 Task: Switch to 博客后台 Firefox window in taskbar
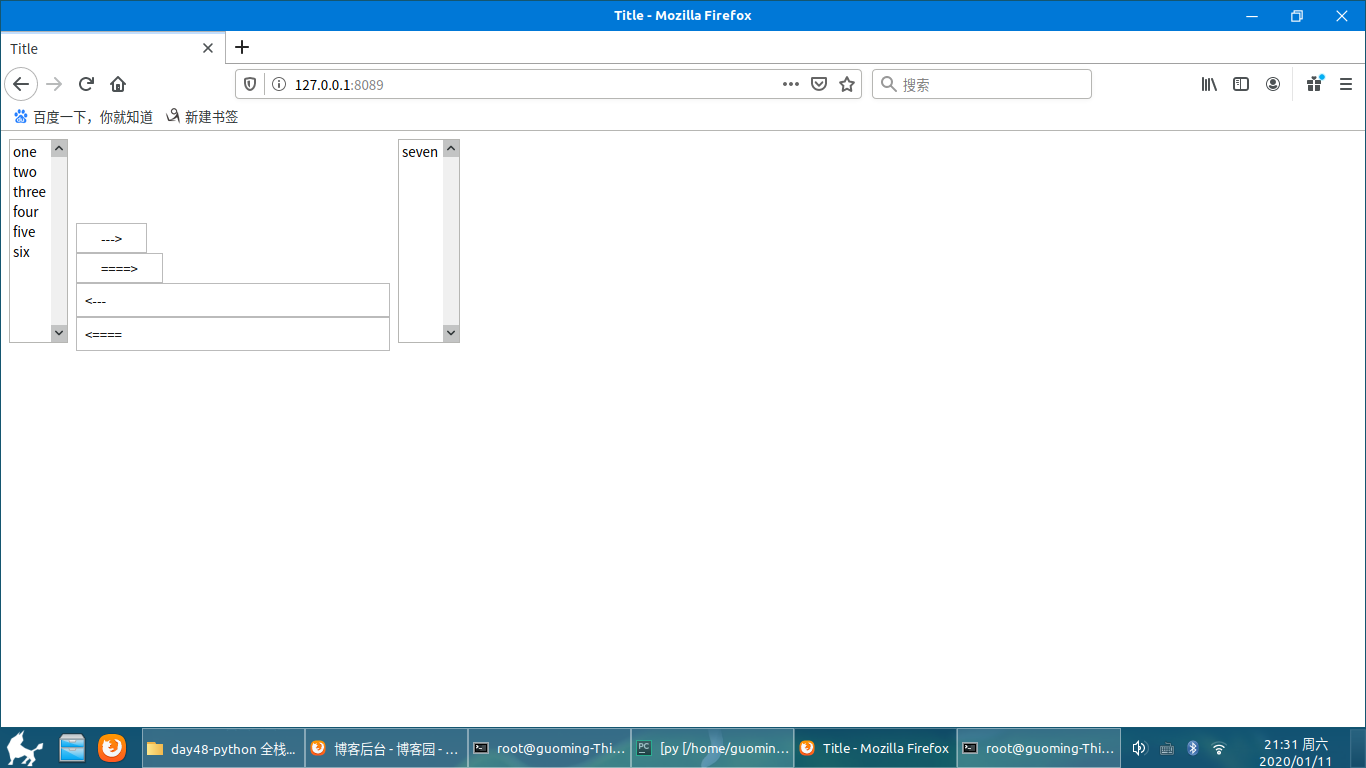click(x=386, y=748)
